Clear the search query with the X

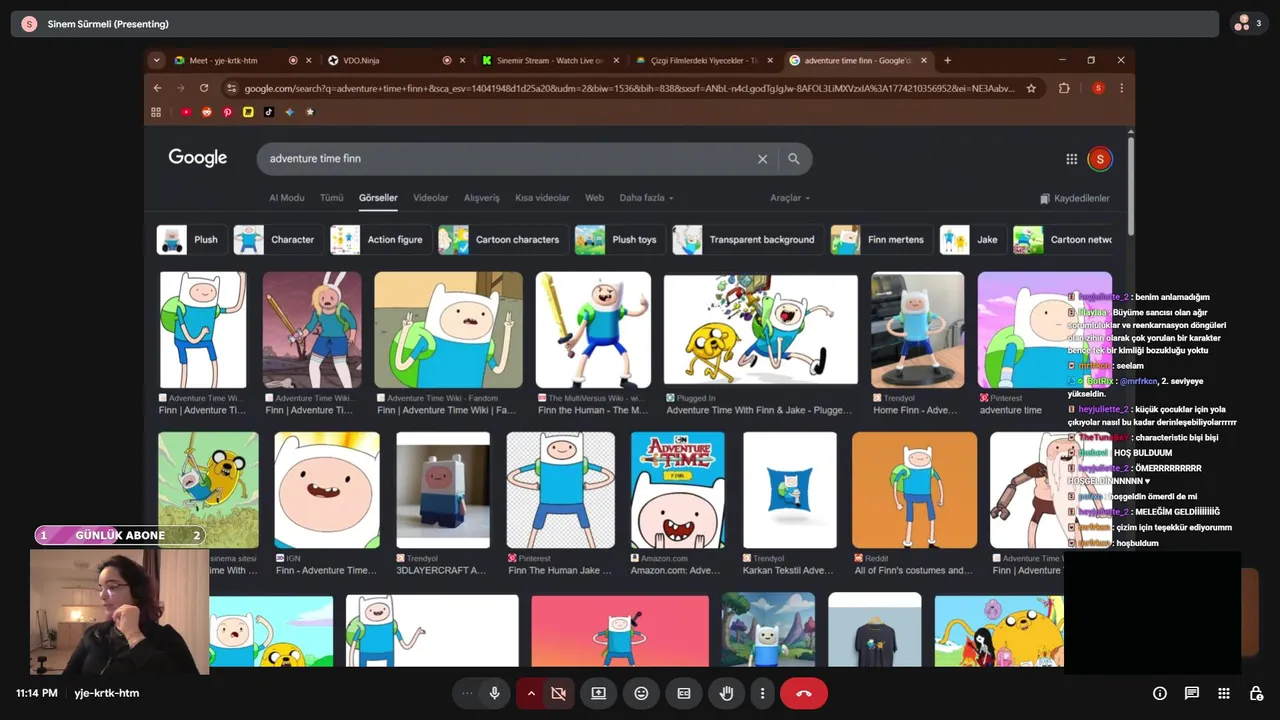tap(762, 159)
